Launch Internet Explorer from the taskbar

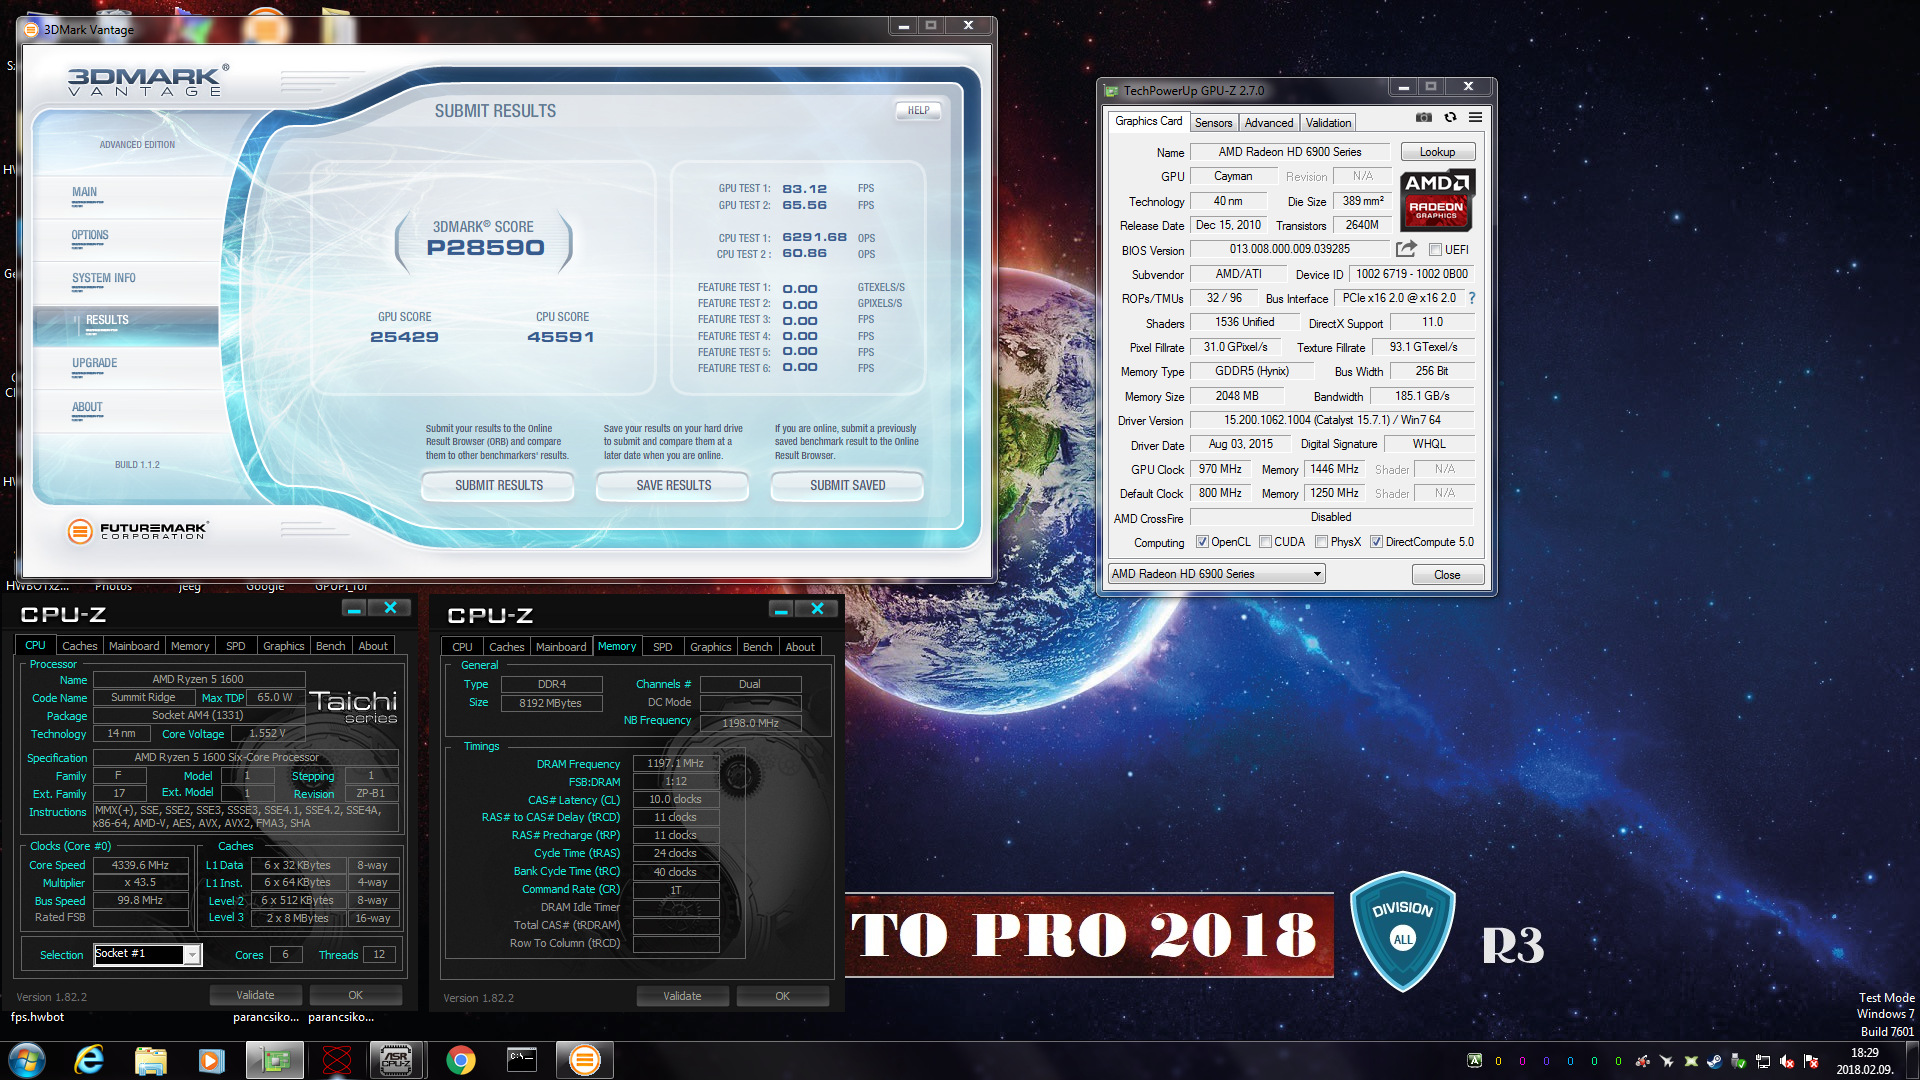[90, 1060]
